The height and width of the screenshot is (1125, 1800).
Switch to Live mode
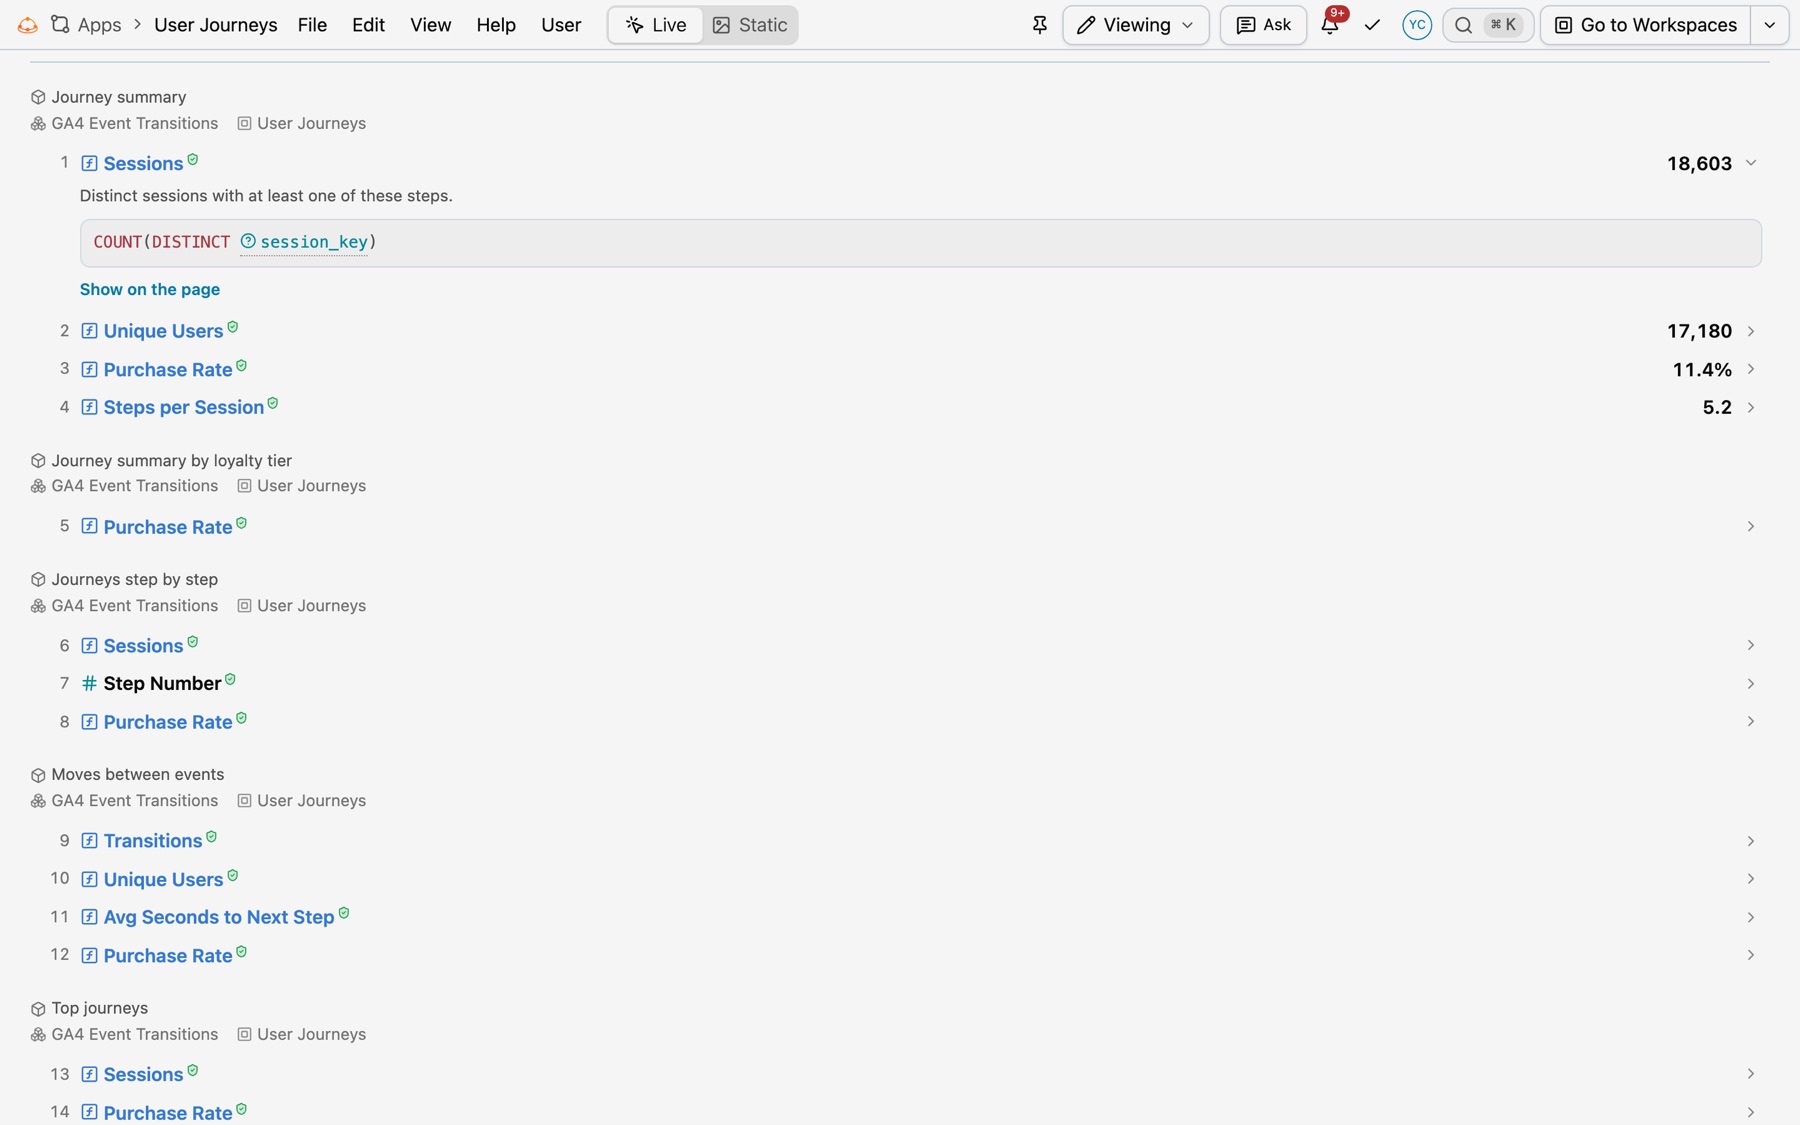[656, 25]
